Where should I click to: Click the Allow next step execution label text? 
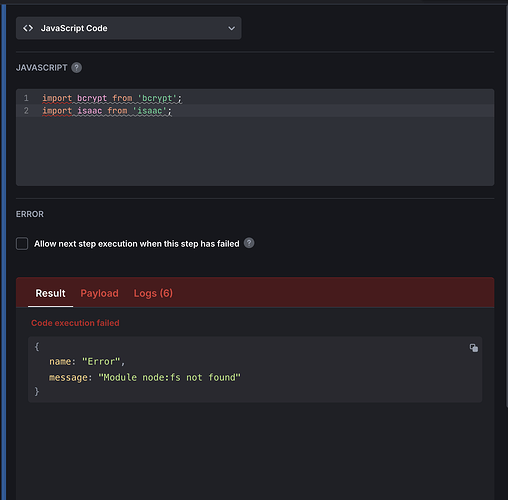coord(137,244)
